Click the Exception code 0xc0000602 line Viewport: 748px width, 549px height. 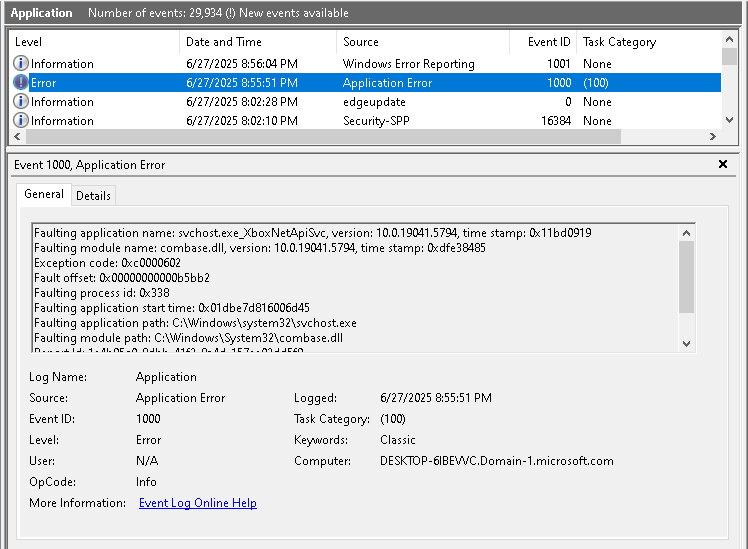coord(107,263)
